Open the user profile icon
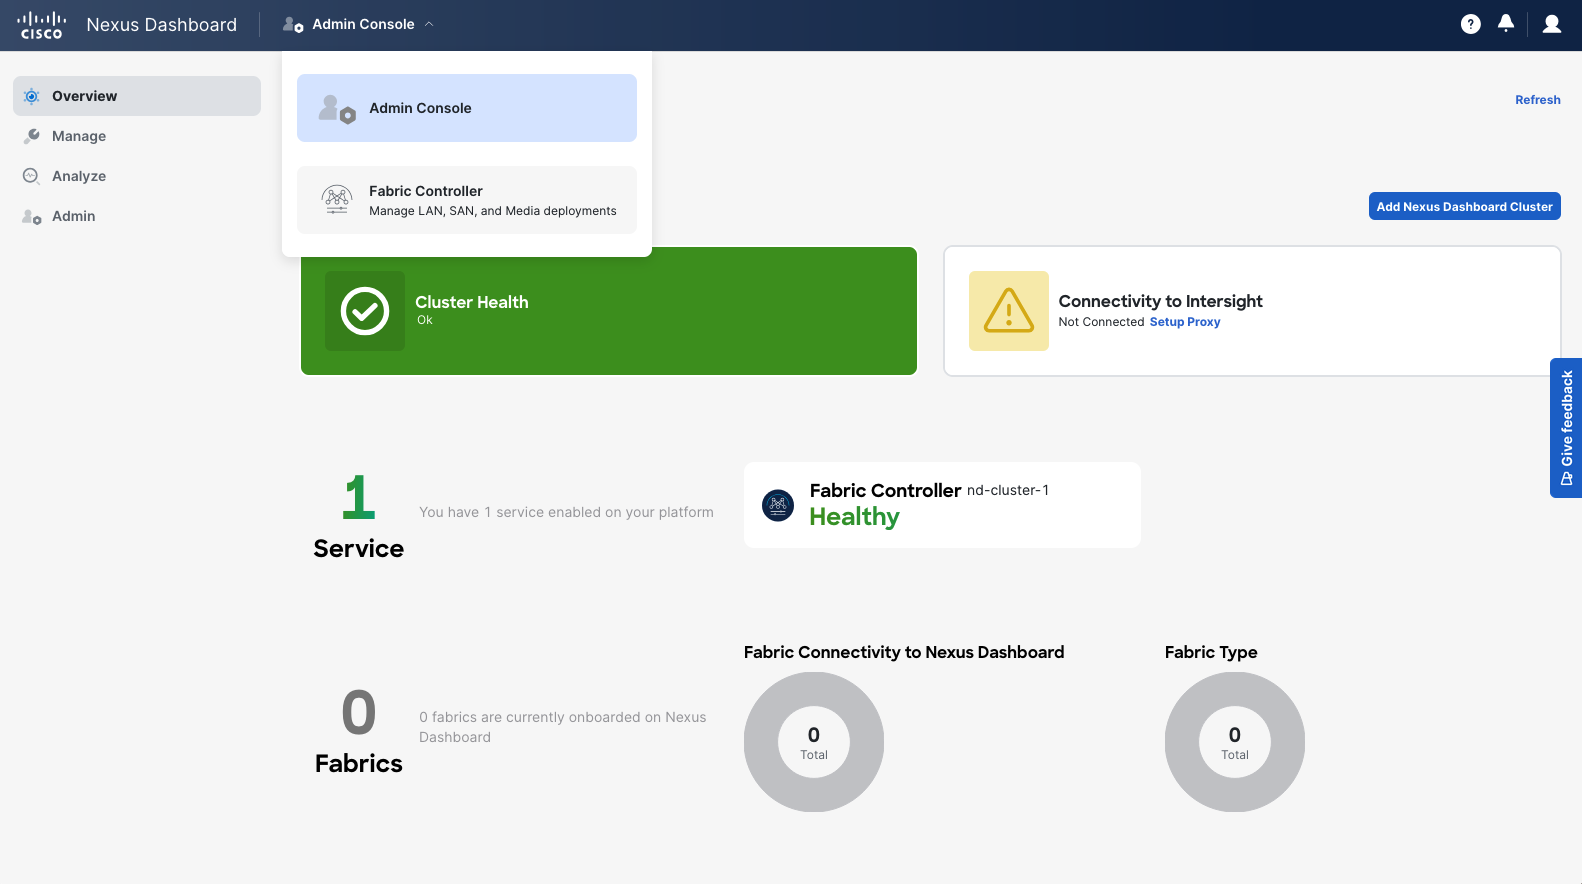Screen dimensions: 1582x884 pyautogui.click(x=1551, y=24)
